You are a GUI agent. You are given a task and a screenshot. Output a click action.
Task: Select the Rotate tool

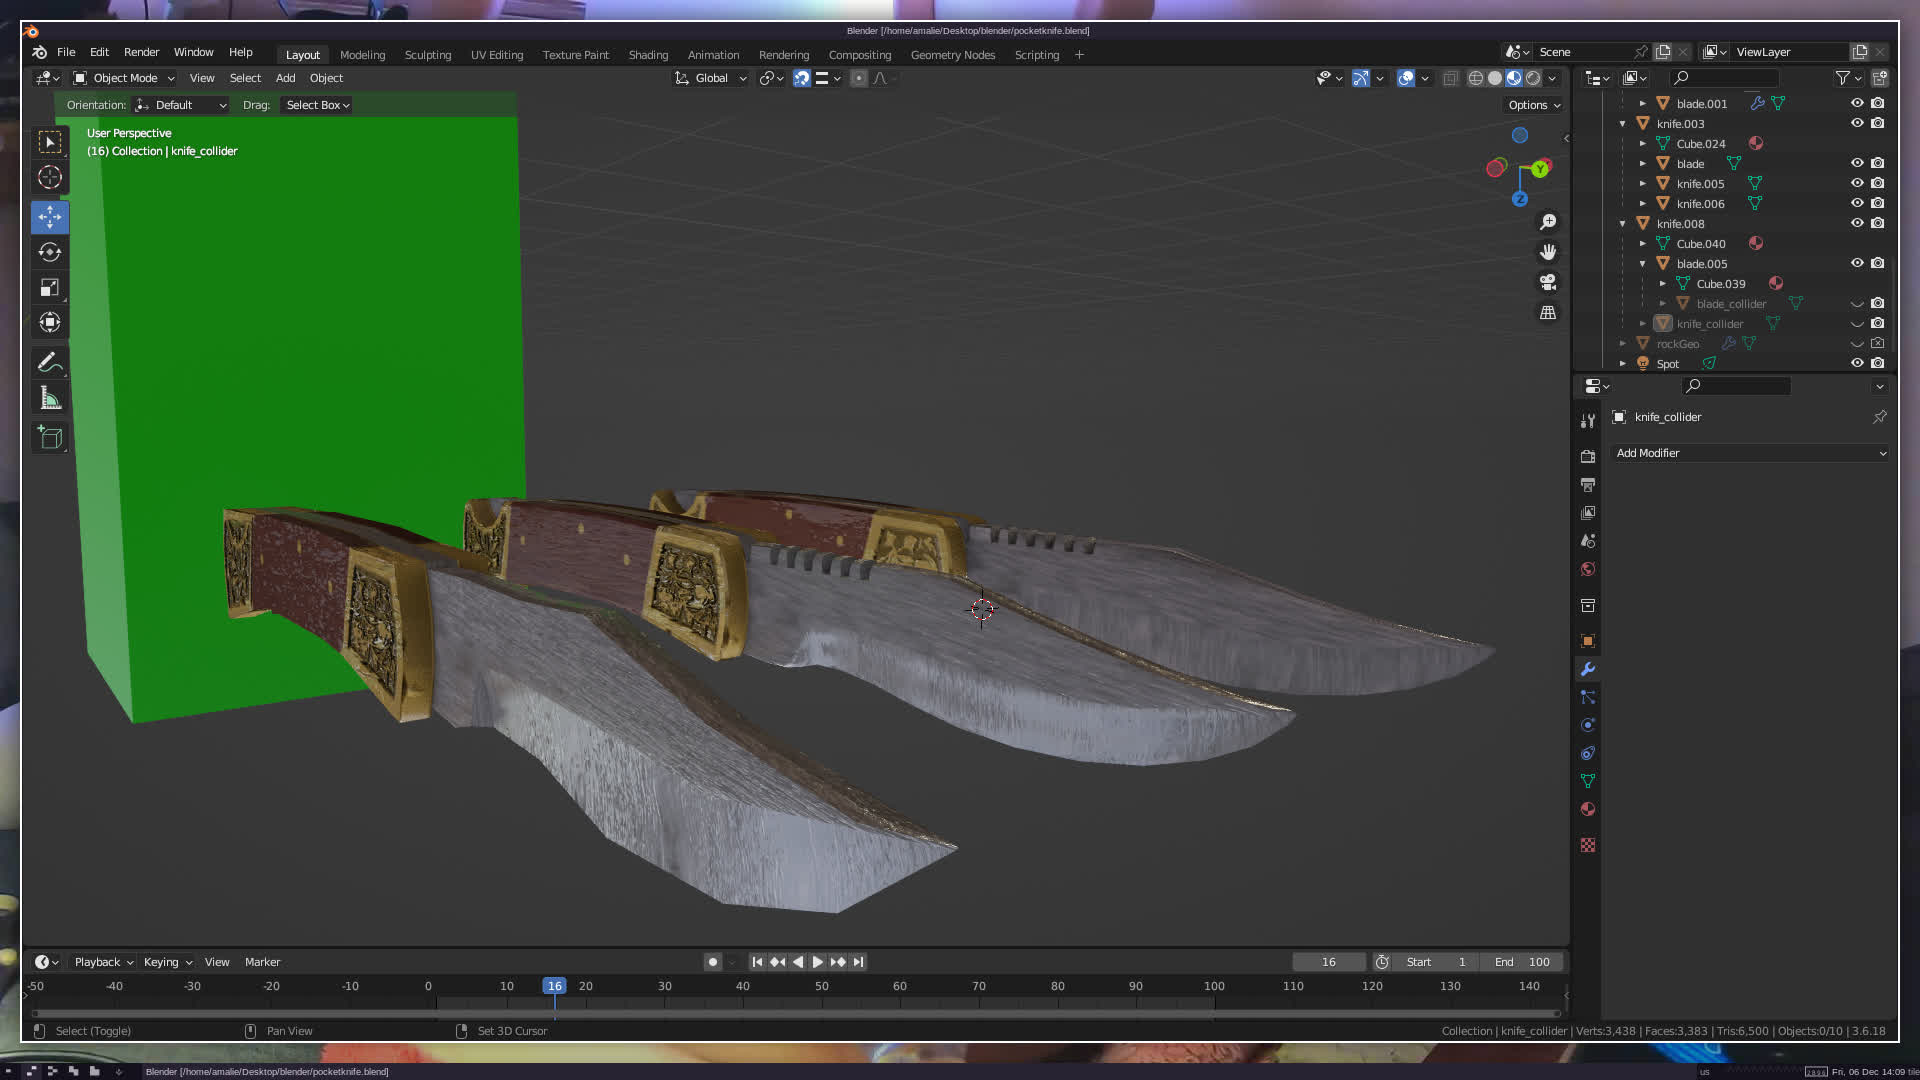pyautogui.click(x=49, y=252)
